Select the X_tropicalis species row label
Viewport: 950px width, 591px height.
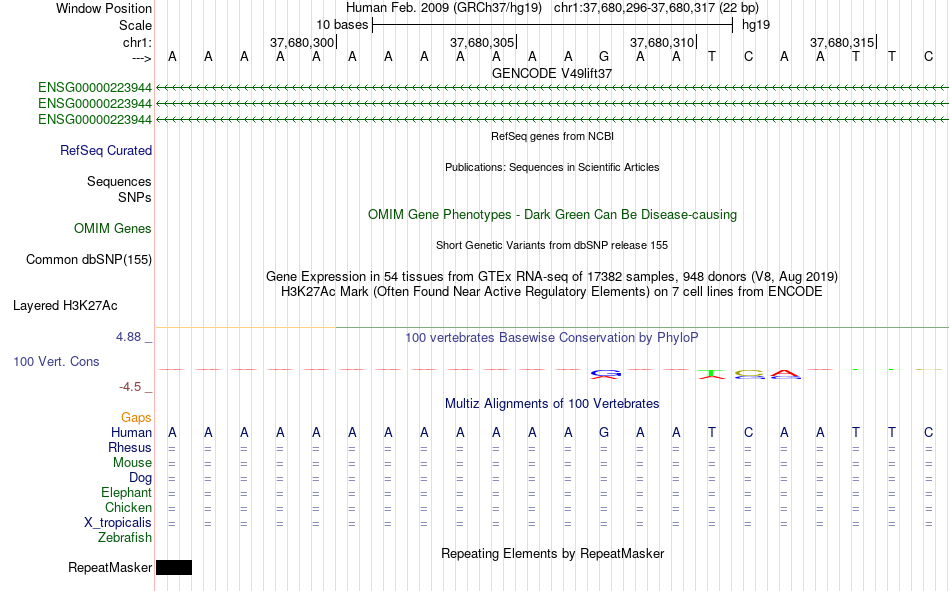coord(118,523)
